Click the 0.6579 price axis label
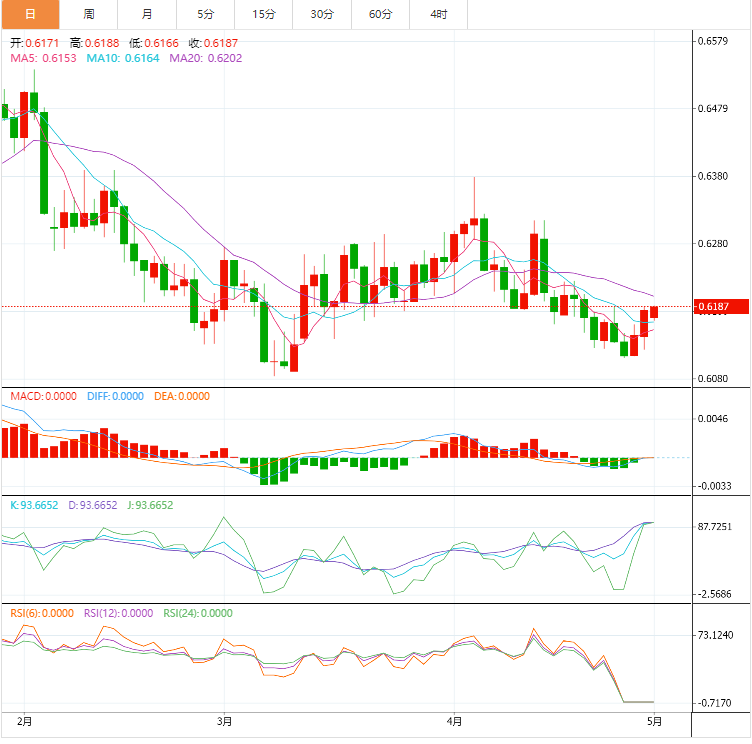The height and width of the screenshot is (744, 752). (713, 41)
